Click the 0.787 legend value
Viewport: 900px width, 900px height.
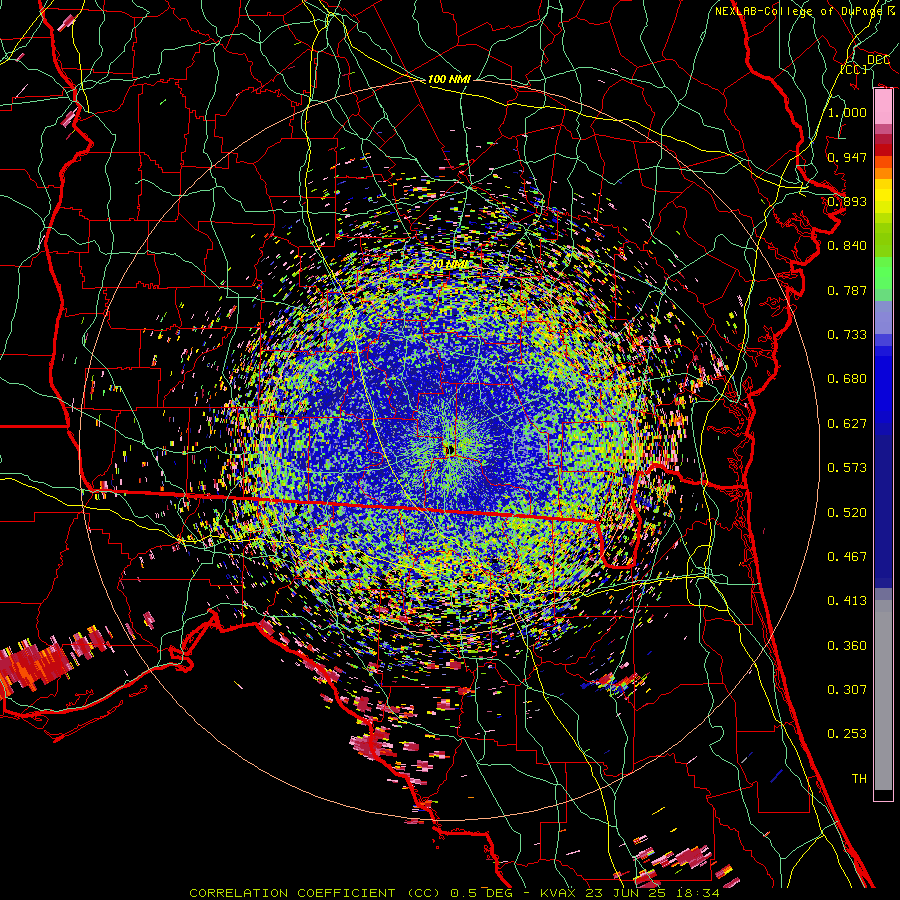847,290
